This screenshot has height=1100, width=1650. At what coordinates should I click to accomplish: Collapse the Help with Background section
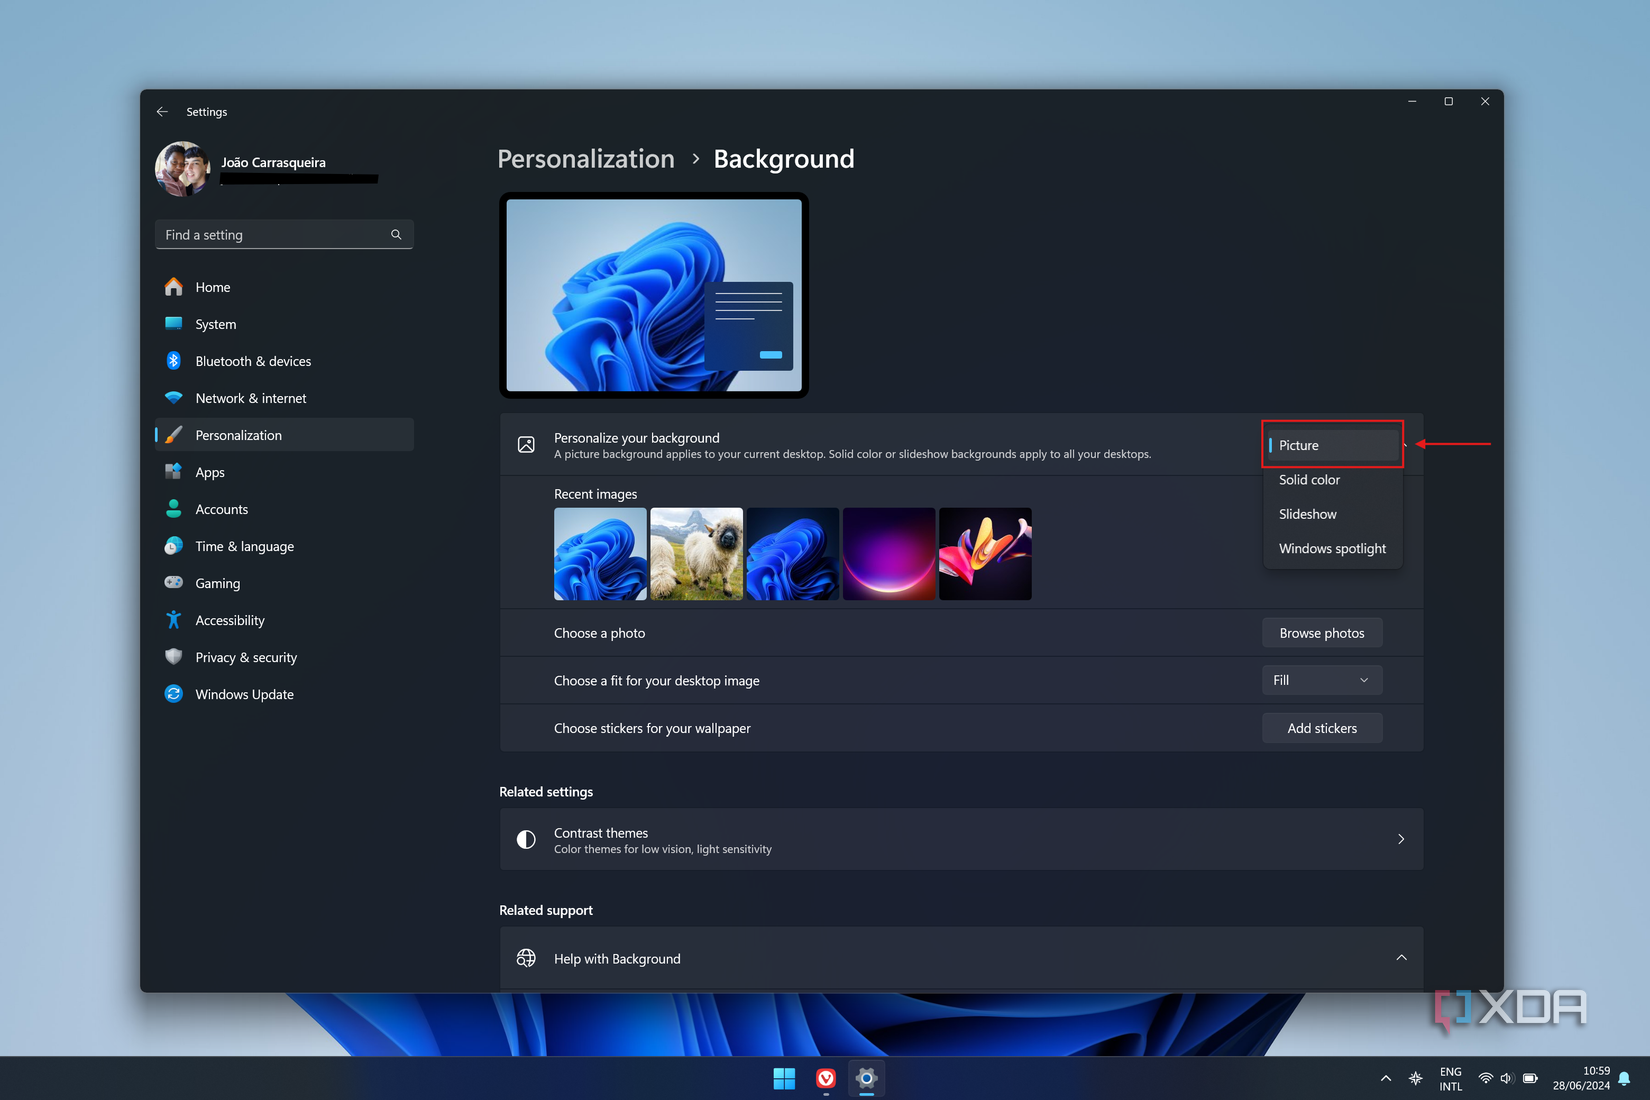coord(1401,958)
